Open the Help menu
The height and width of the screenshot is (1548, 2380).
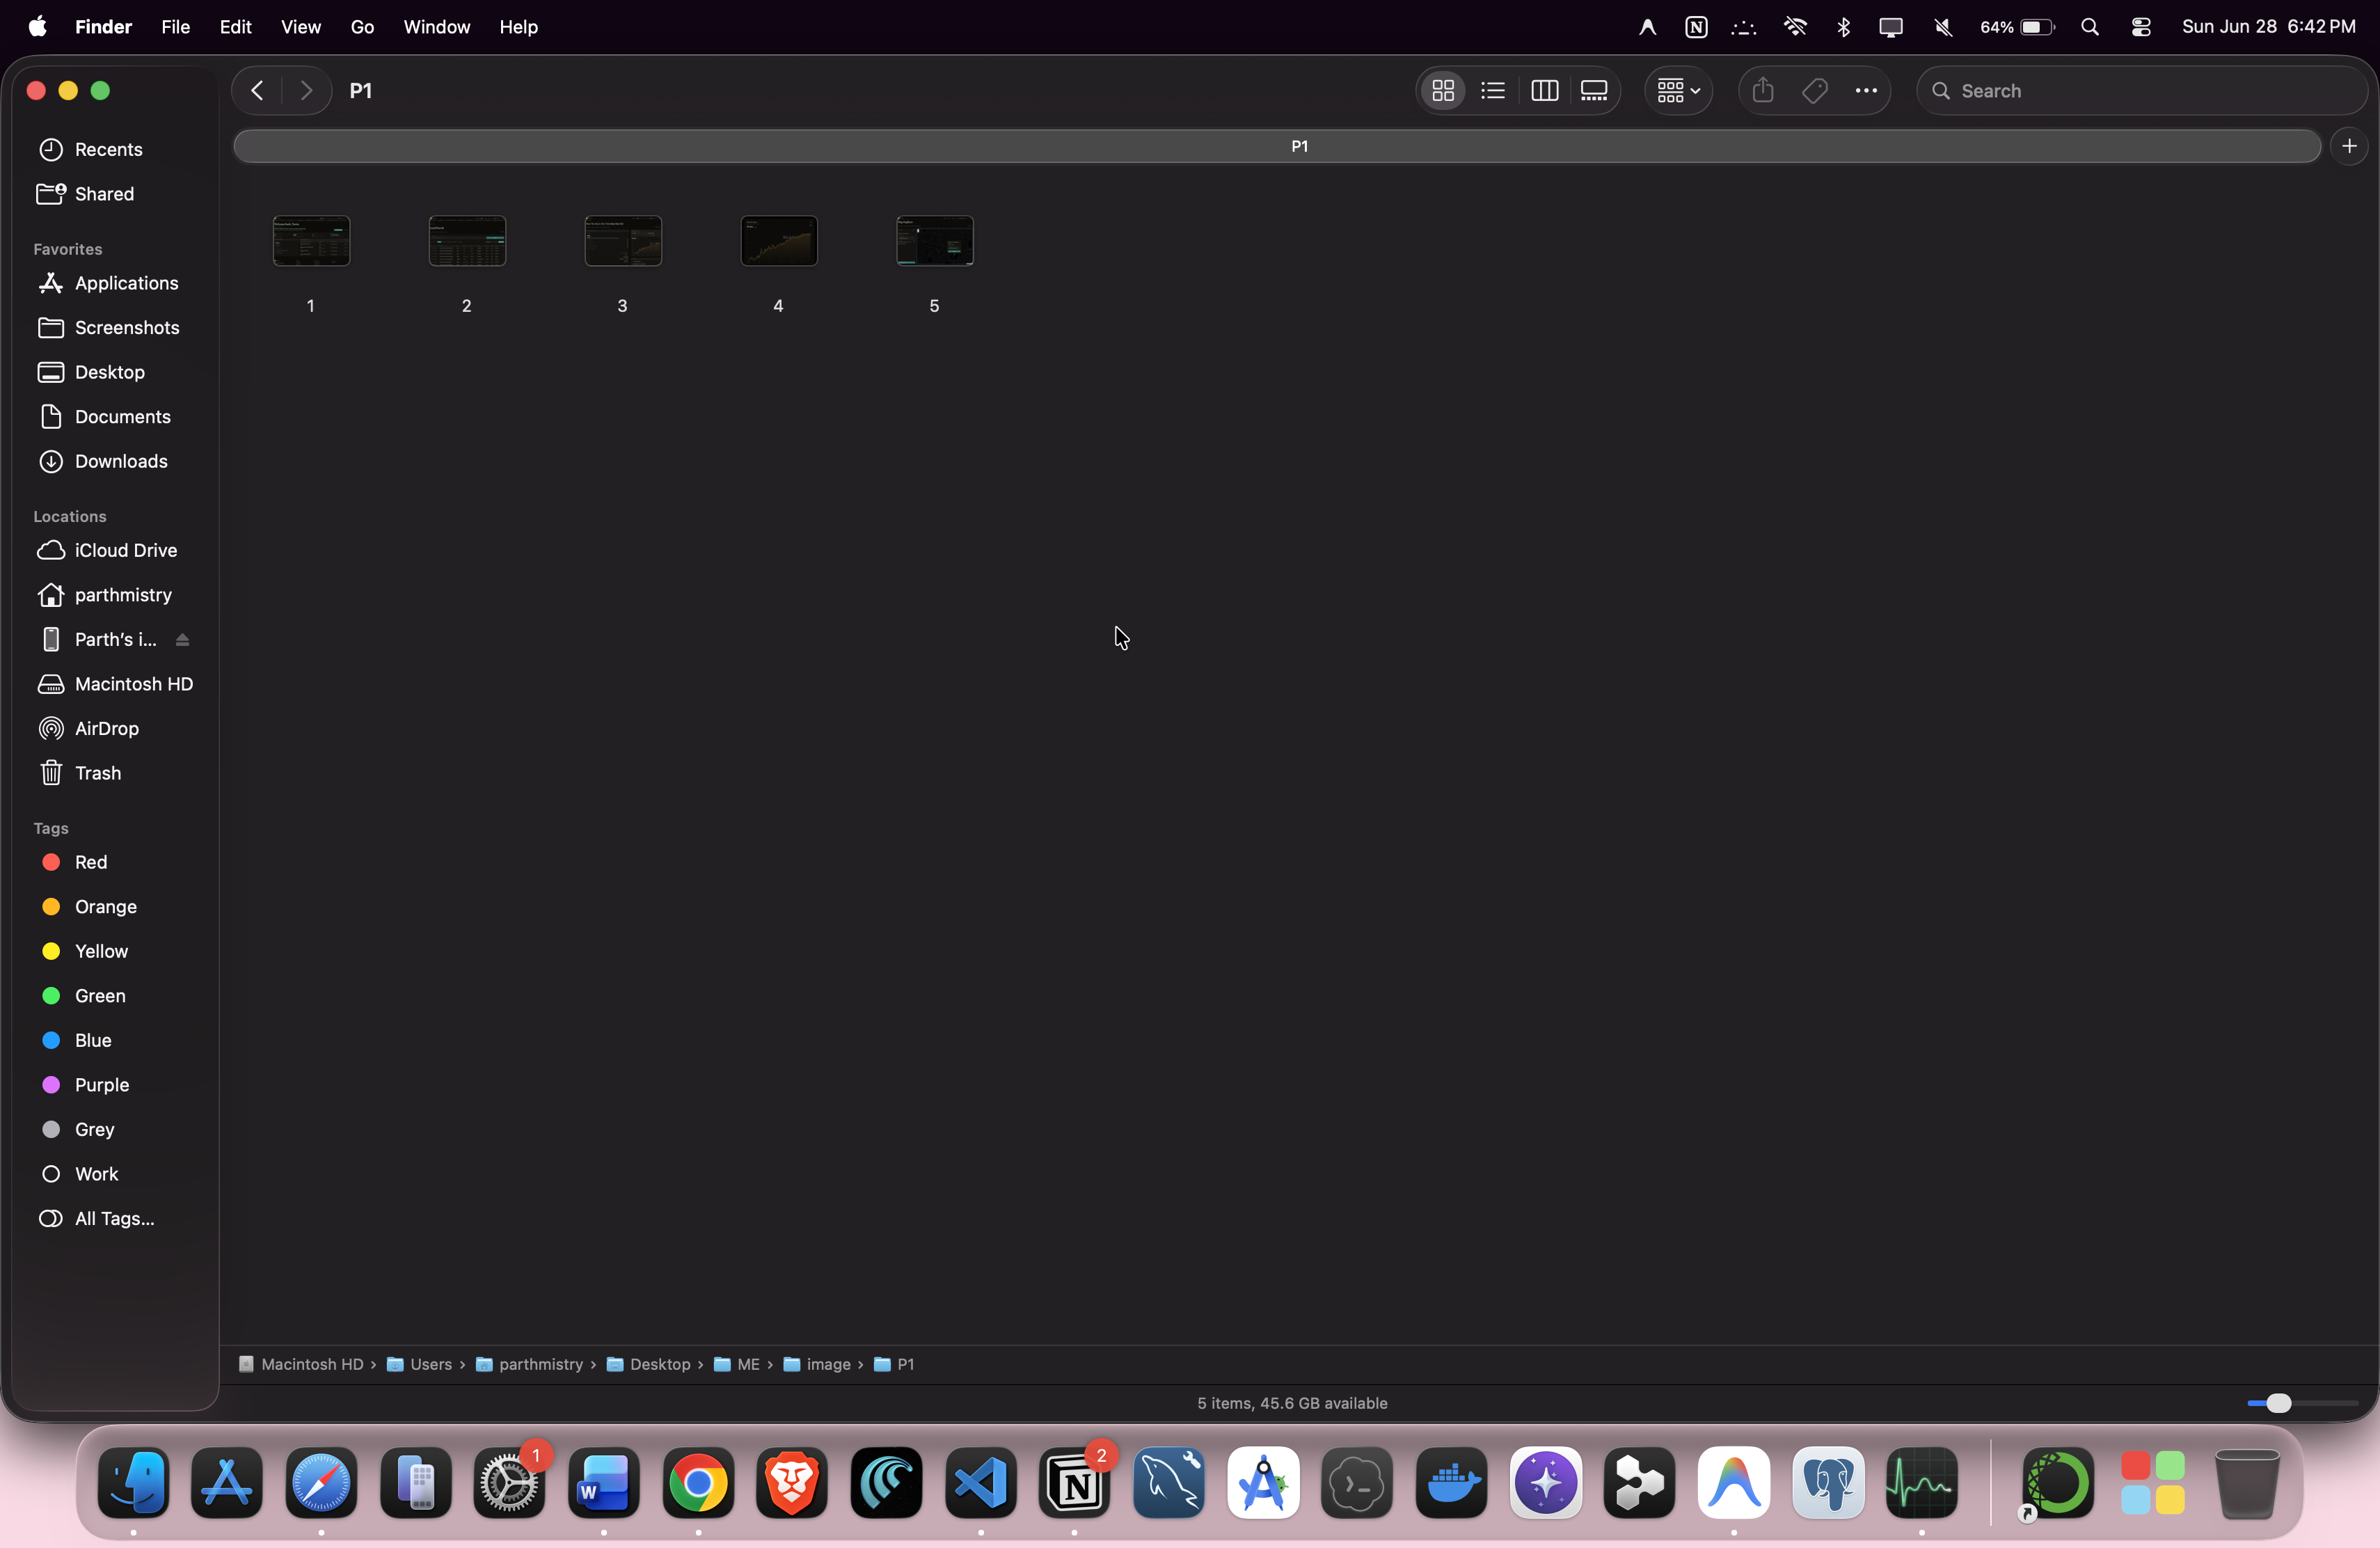pyautogui.click(x=518, y=27)
